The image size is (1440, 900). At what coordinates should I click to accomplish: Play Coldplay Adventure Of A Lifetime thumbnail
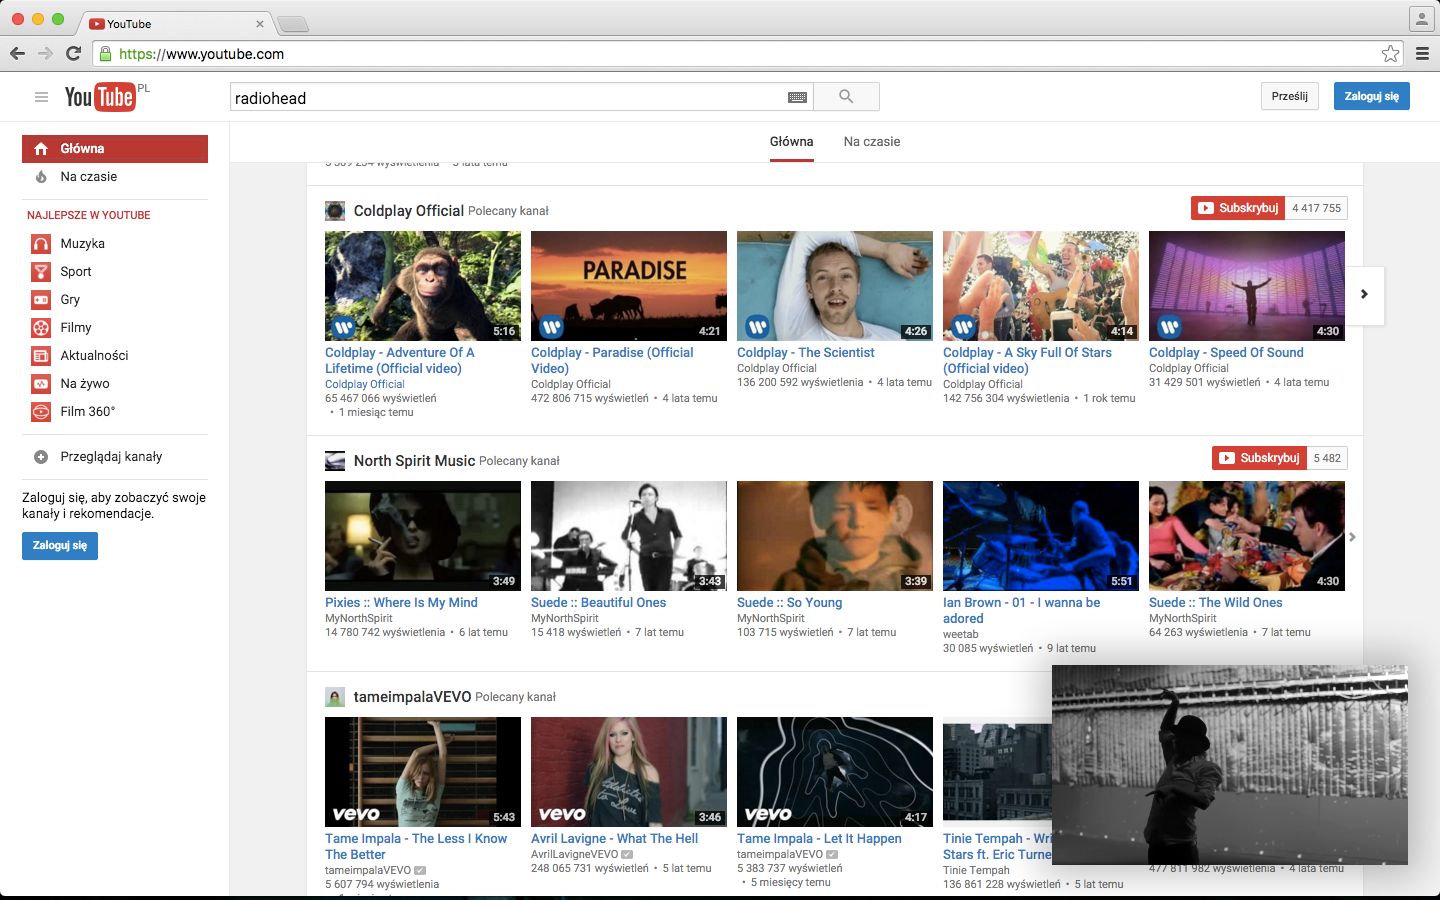coord(423,286)
